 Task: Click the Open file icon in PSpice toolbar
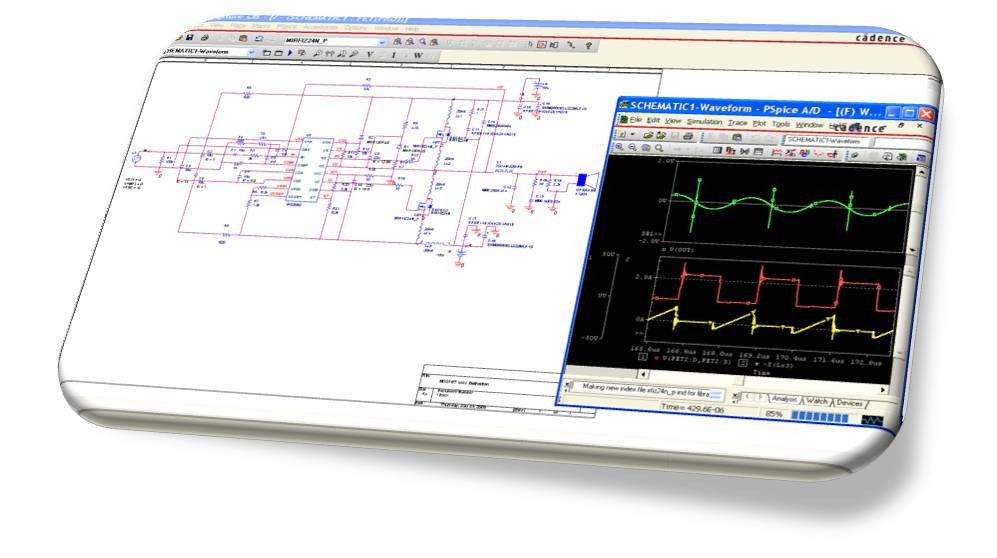pos(648,135)
